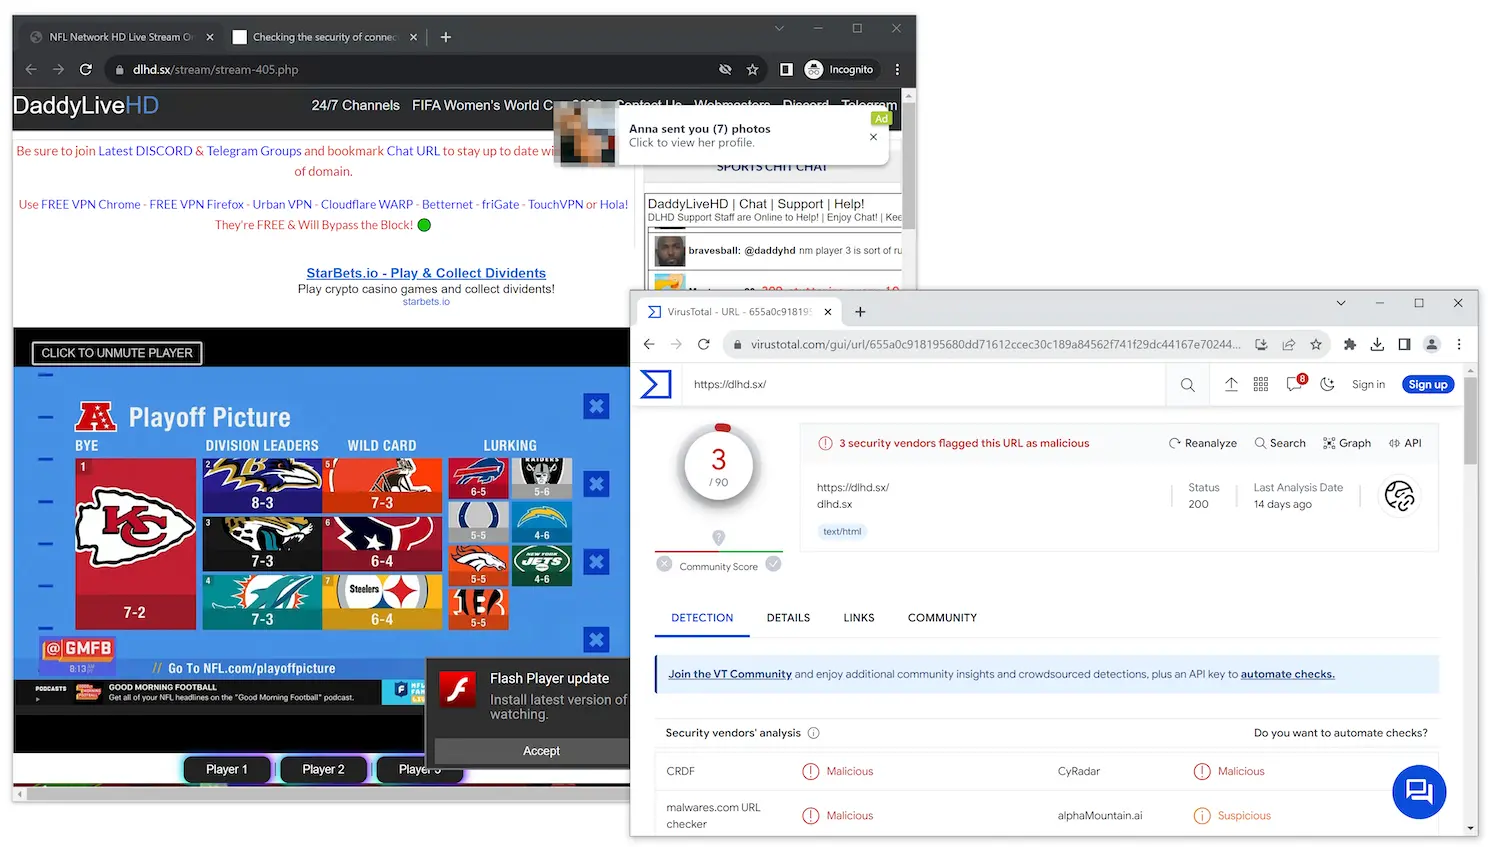Image resolution: width=1500 pixels, height=847 pixels.
Task: Click DaddyLiveHD site logo
Action: click(86, 105)
